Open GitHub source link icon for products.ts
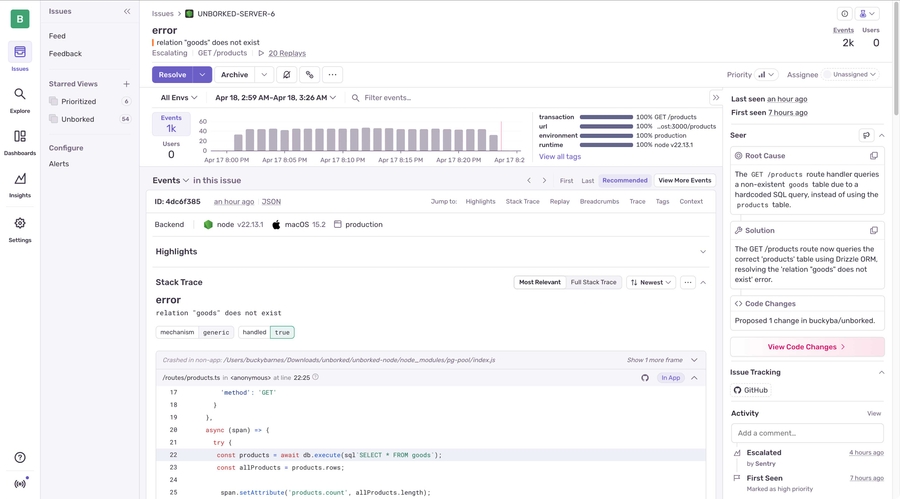 click(x=645, y=378)
